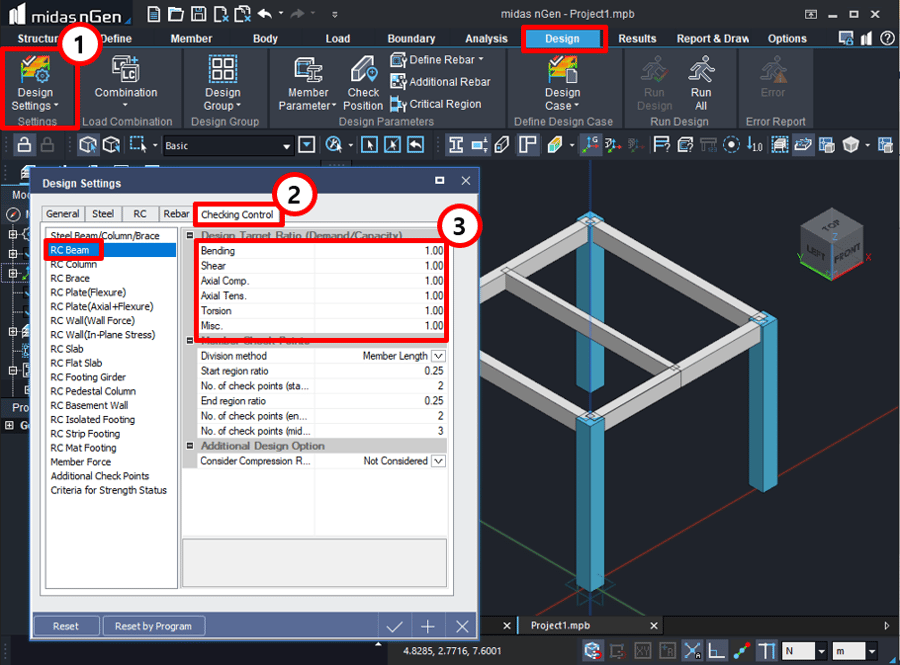Edit the Start region ratio value
Screen dimensions: 900x665
click(x=379, y=371)
